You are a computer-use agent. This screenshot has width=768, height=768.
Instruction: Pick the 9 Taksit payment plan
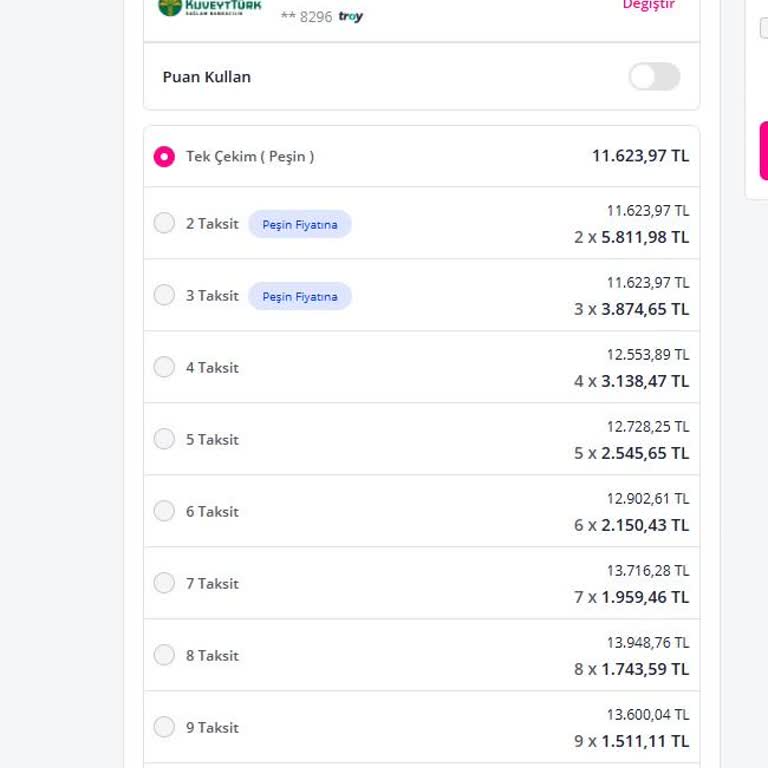click(164, 727)
